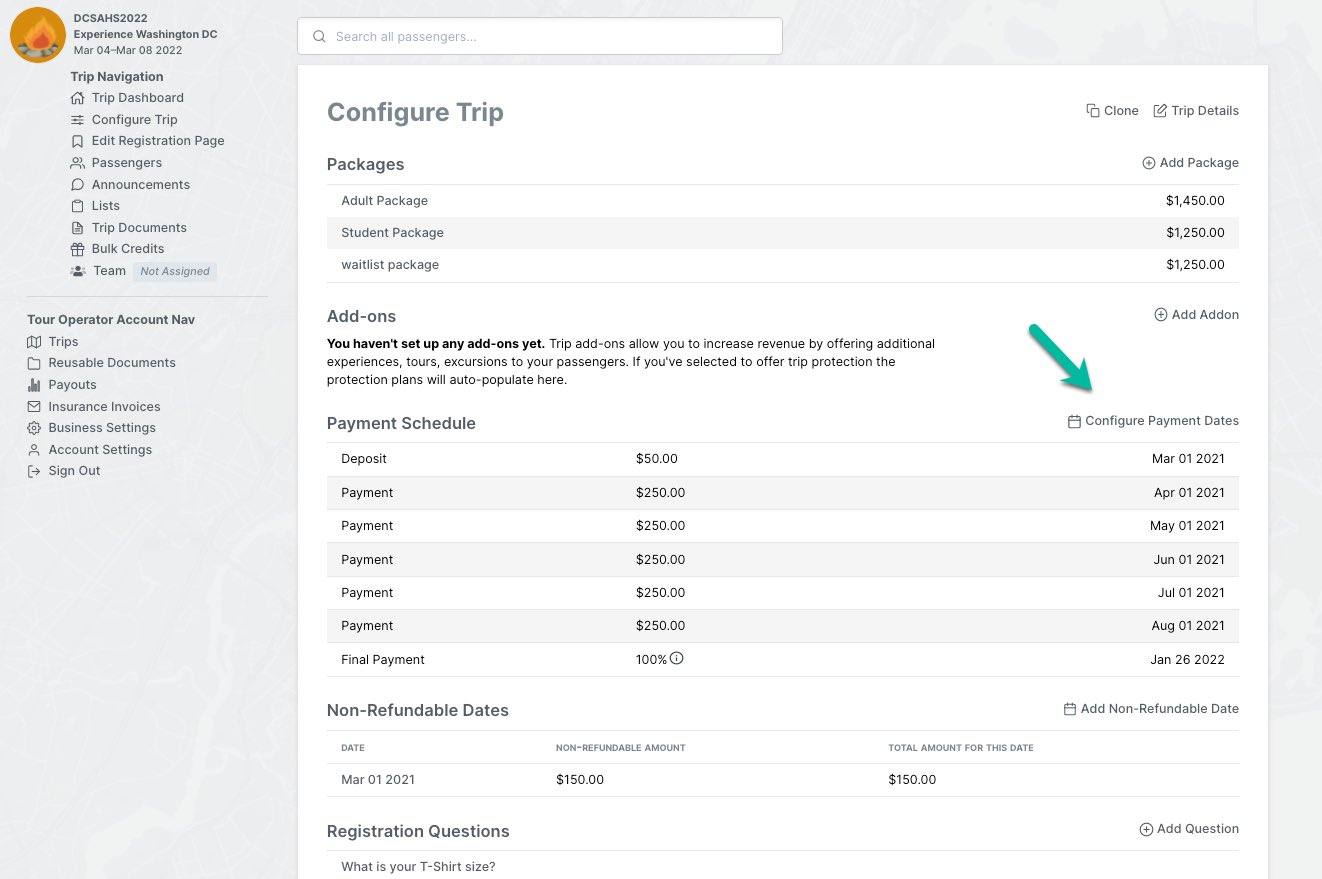Click the Add Package plus icon
Image resolution: width=1322 pixels, height=879 pixels.
pos(1149,163)
